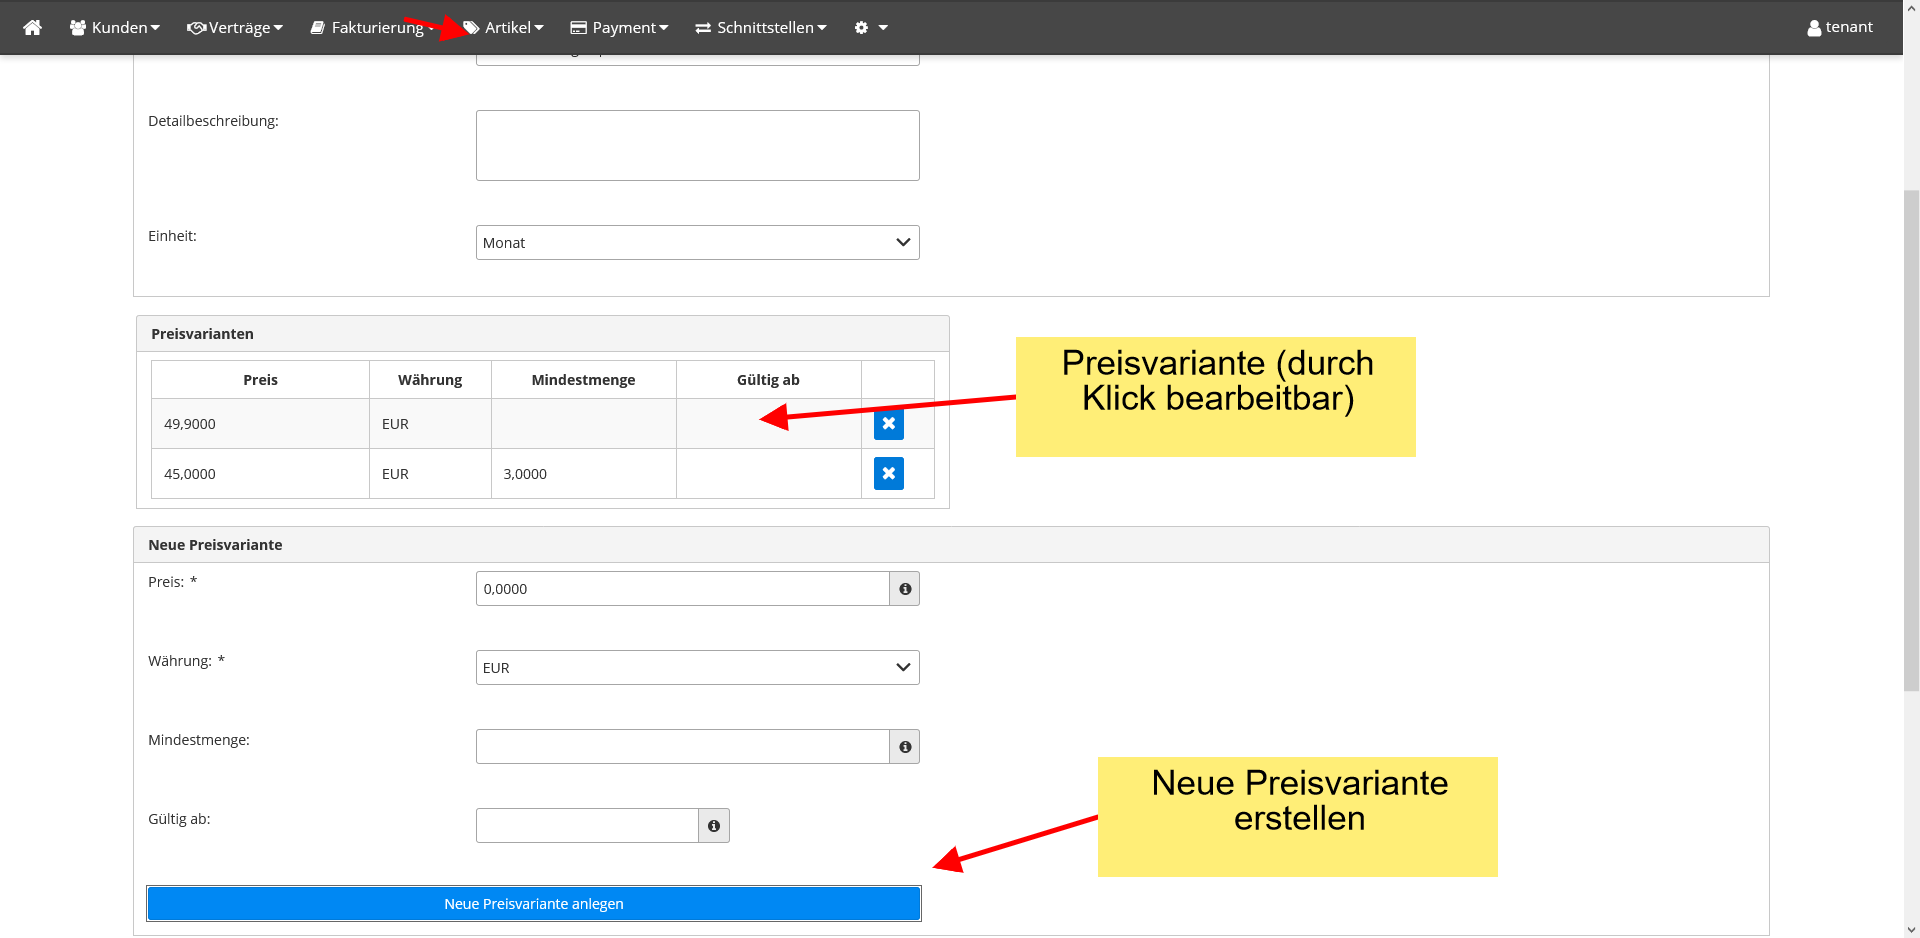The height and width of the screenshot is (938, 1920).
Task: Expand the Kunden menu
Action: [x=115, y=27]
